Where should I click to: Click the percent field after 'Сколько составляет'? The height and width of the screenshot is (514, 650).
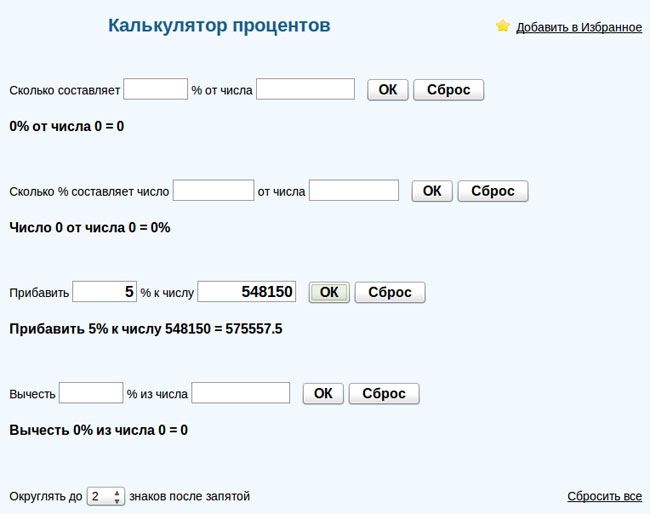tap(156, 89)
